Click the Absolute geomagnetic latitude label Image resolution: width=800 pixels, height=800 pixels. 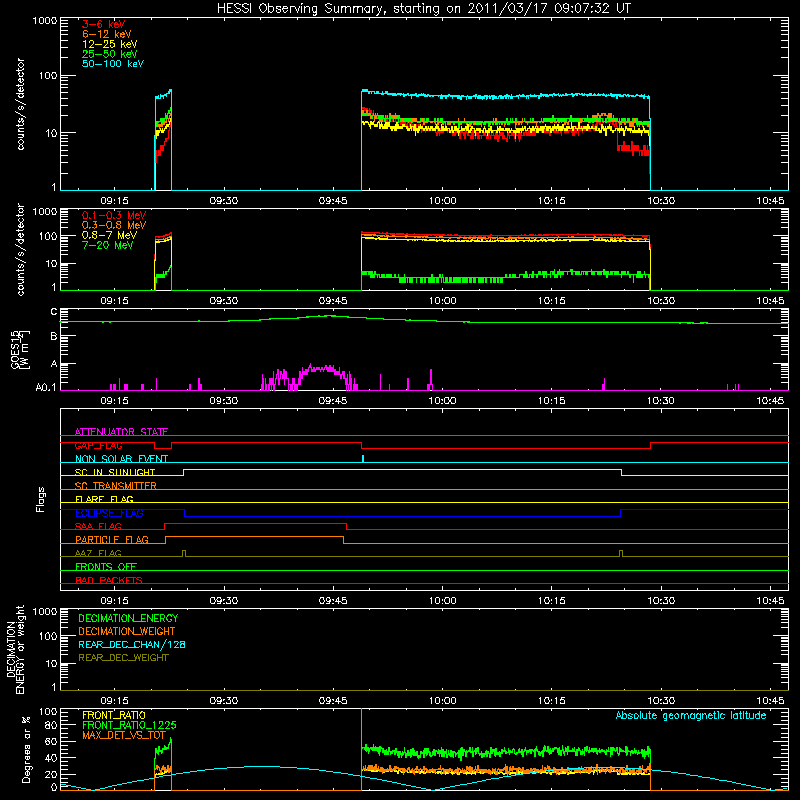tap(691, 715)
